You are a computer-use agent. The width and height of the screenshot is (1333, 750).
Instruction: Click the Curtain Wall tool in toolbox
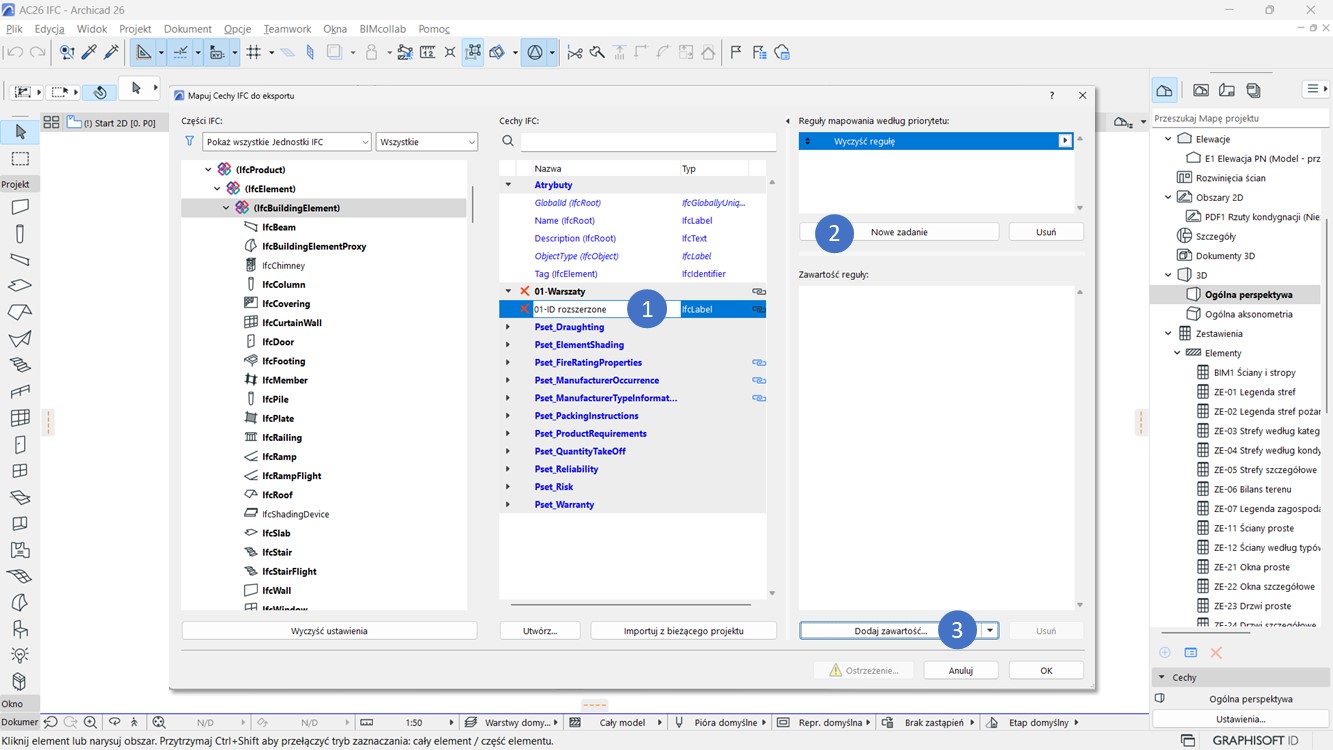(x=19, y=418)
